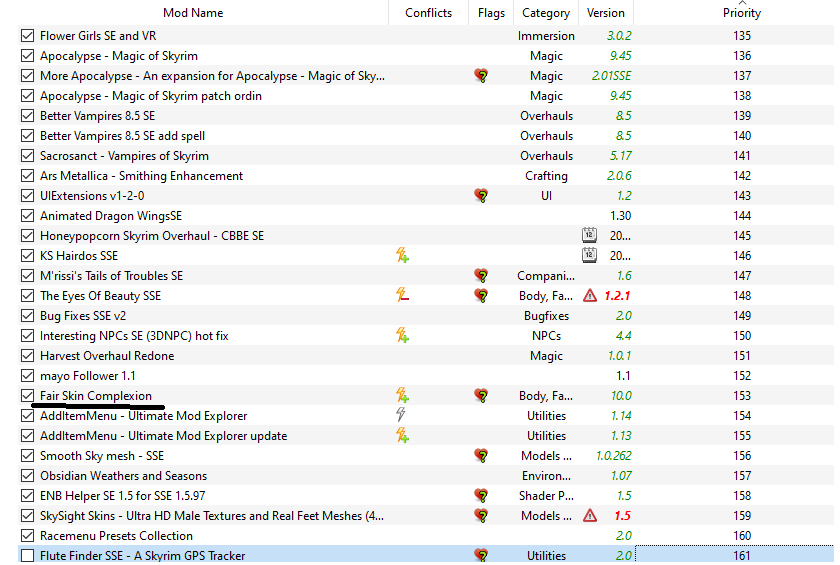The image size is (840, 565).
Task: Click Bugfixes category cell
Action: tap(546, 316)
